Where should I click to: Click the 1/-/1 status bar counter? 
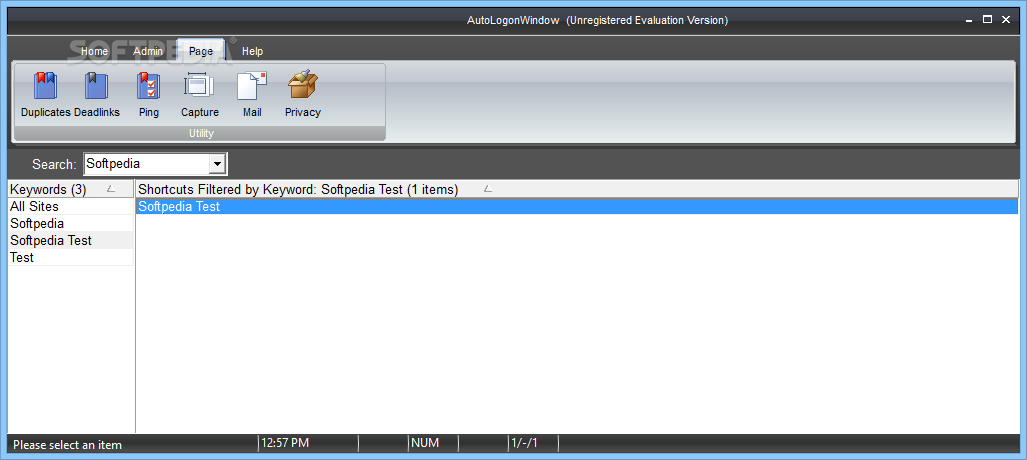pos(524,444)
